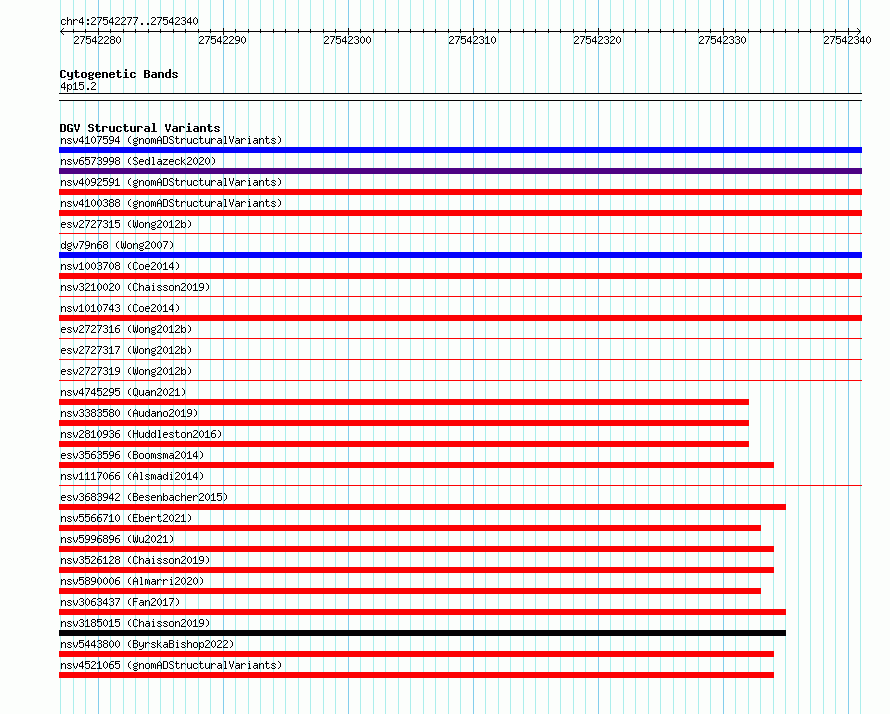This screenshot has height=714, width=890.
Task: Click ruler position 27542290
Action: tap(222, 40)
